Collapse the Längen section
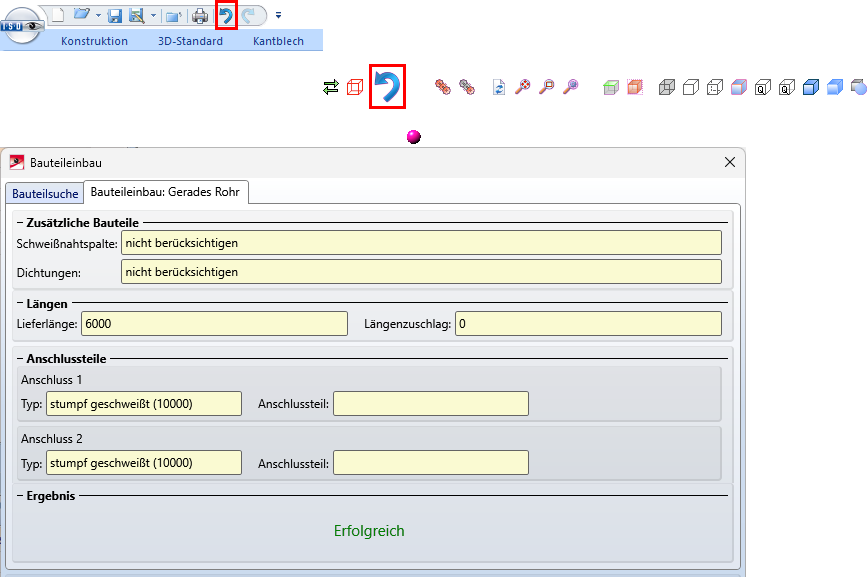The width and height of the screenshot is (867, 577). tap(20, 303)
